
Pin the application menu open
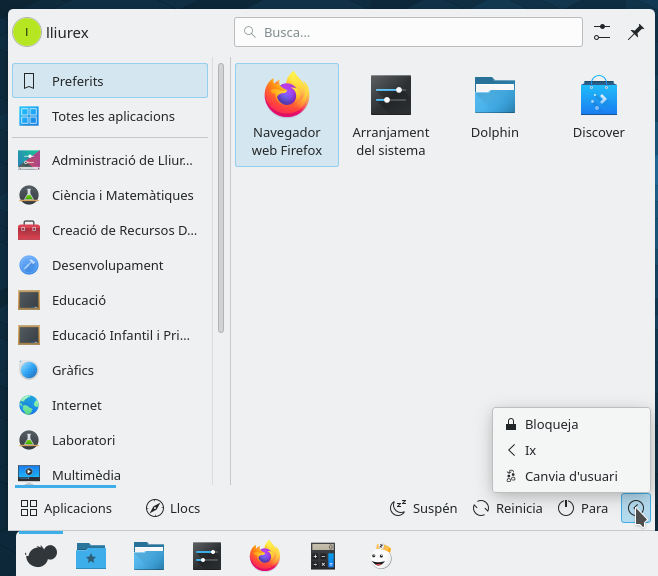[635, 33]
